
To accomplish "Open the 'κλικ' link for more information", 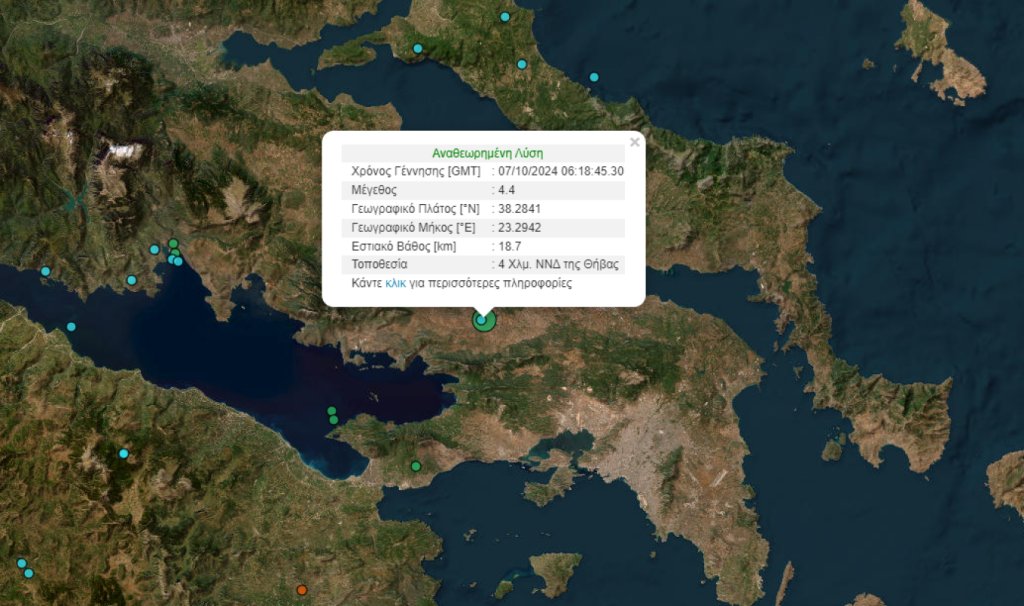I will [x=395, y=284].
